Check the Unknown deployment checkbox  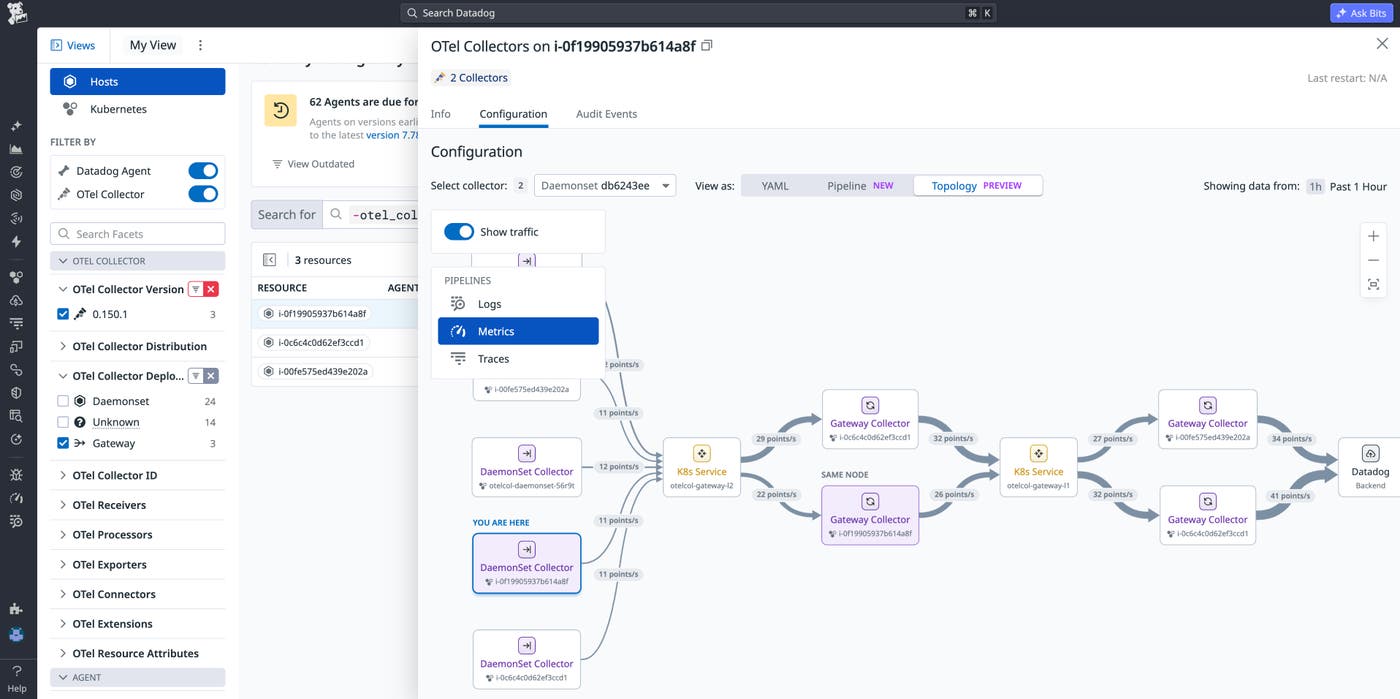[63, 422]
